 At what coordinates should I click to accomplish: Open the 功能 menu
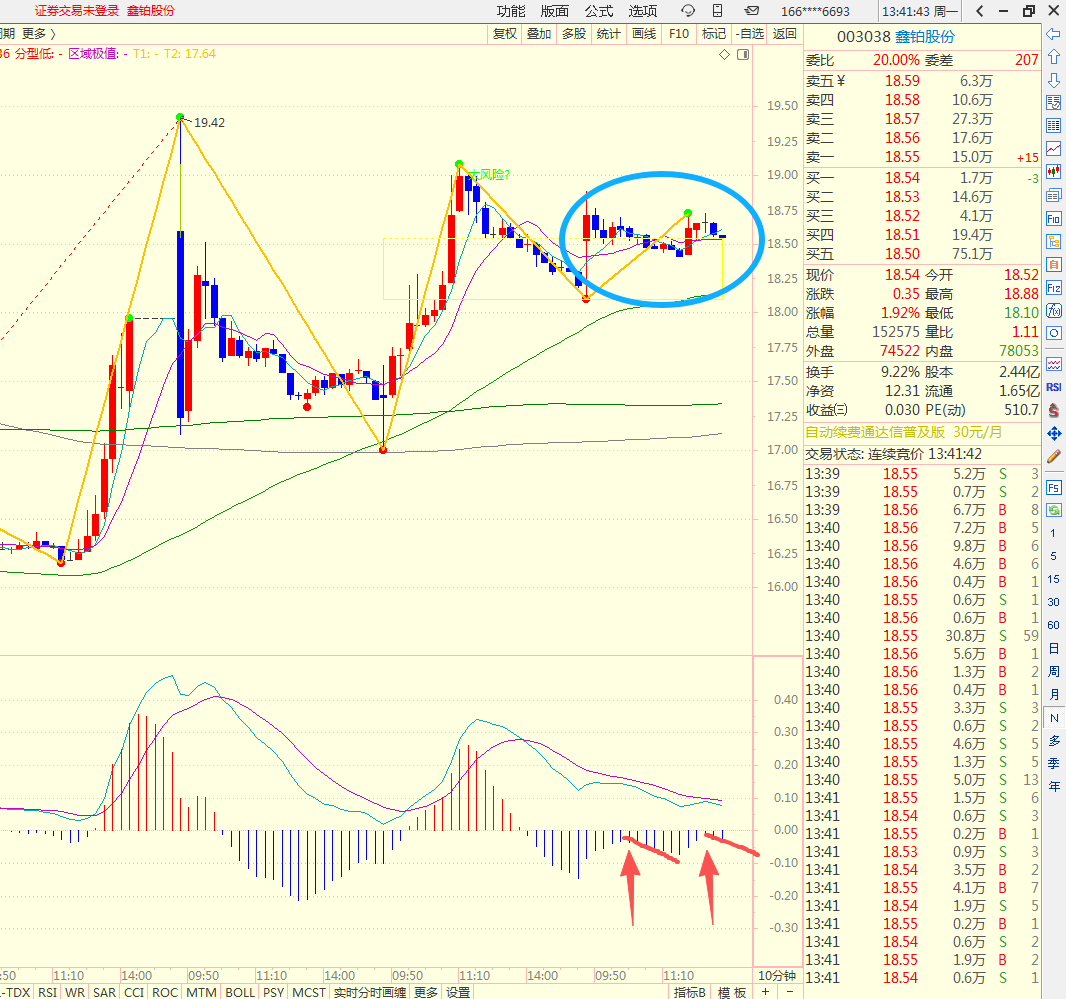point(511,11)
